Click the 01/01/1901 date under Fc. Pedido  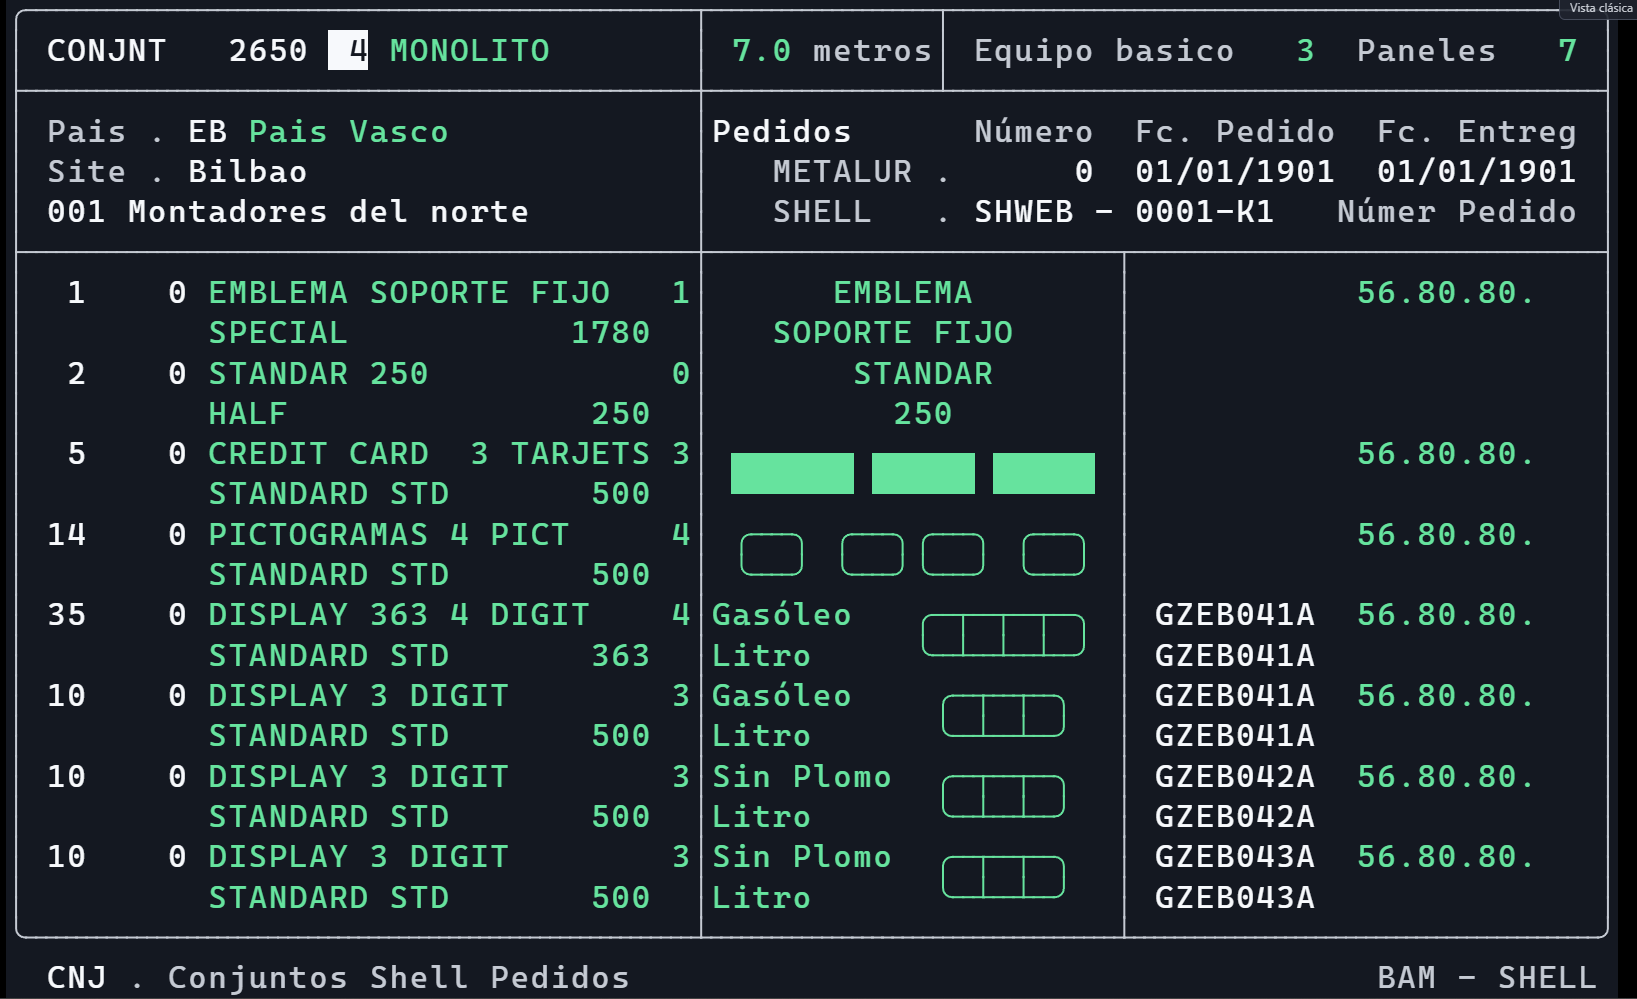tap(1235, 172)
